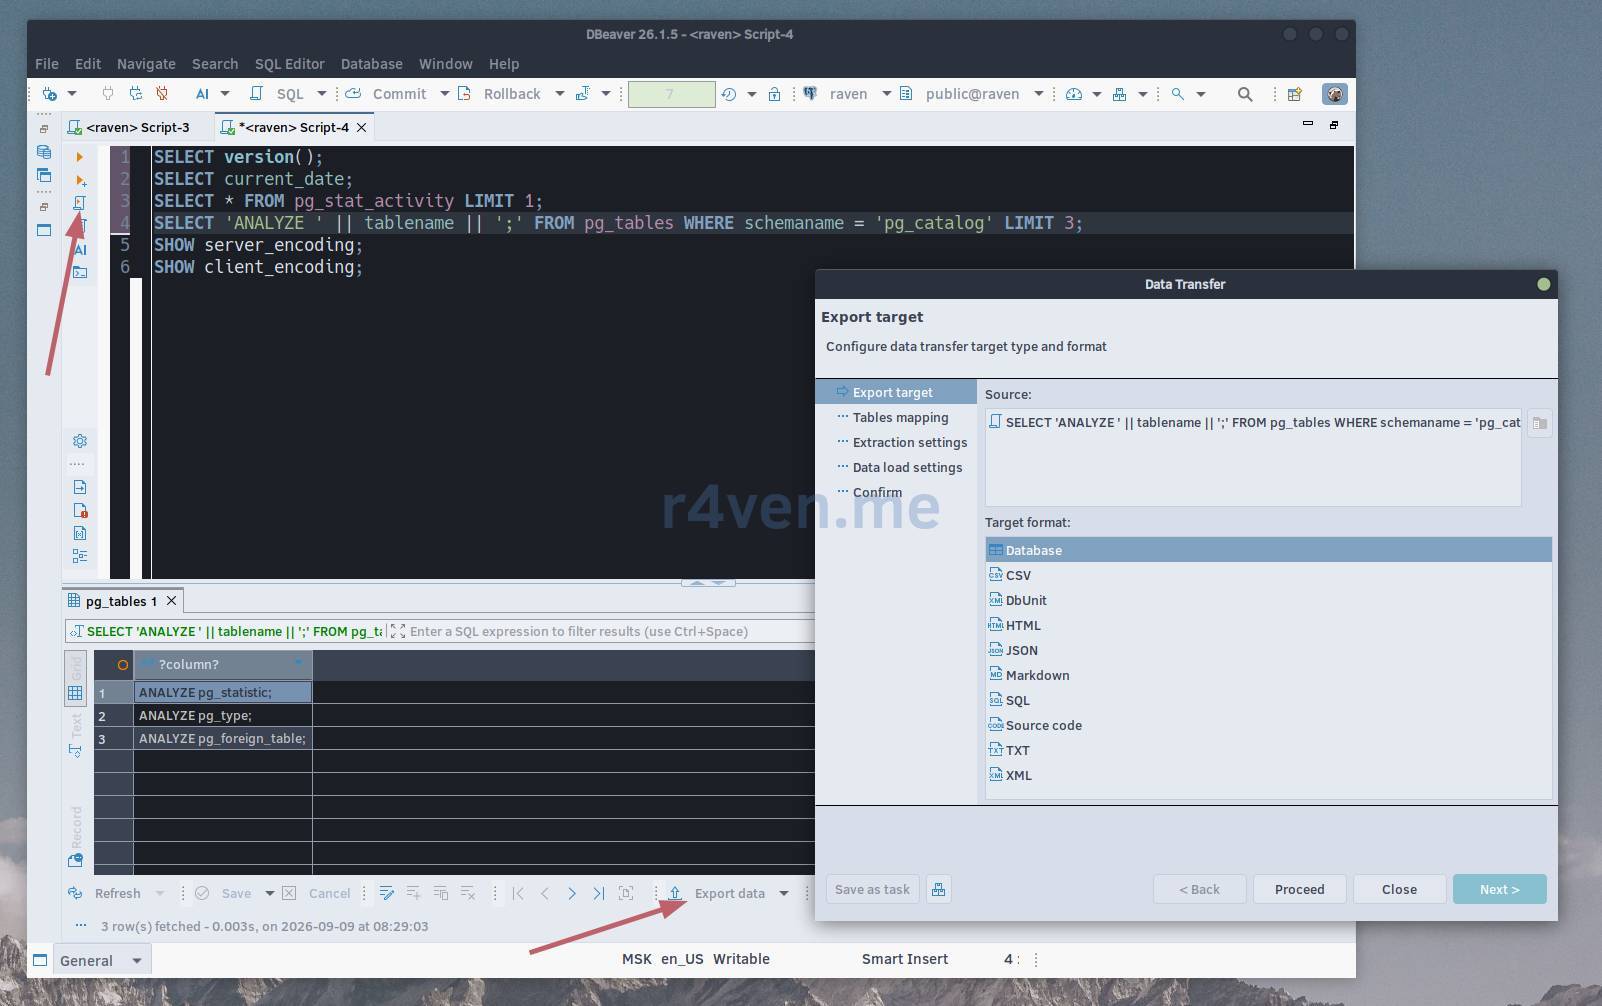Click the transaction lock icon in toolbar
The image size is (1602, 1006).
pyautogui.click(x=774, y=94)
